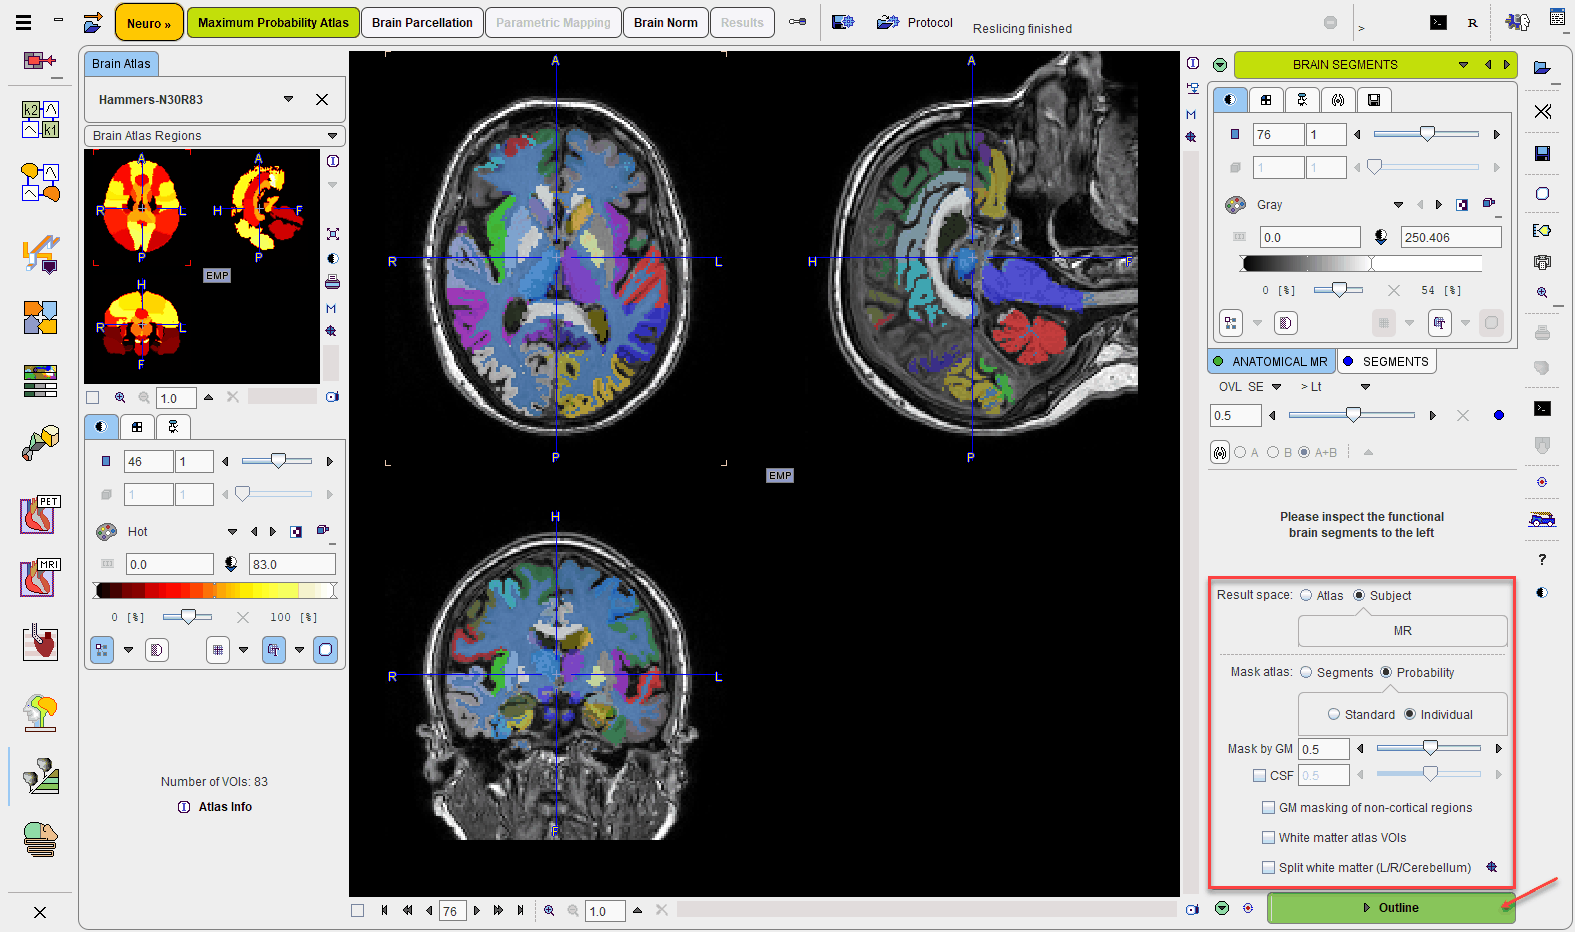Viewport: 1575px width, 932px height.
Task: Select the Brain Atlas tab
Action: click(121, 63)
